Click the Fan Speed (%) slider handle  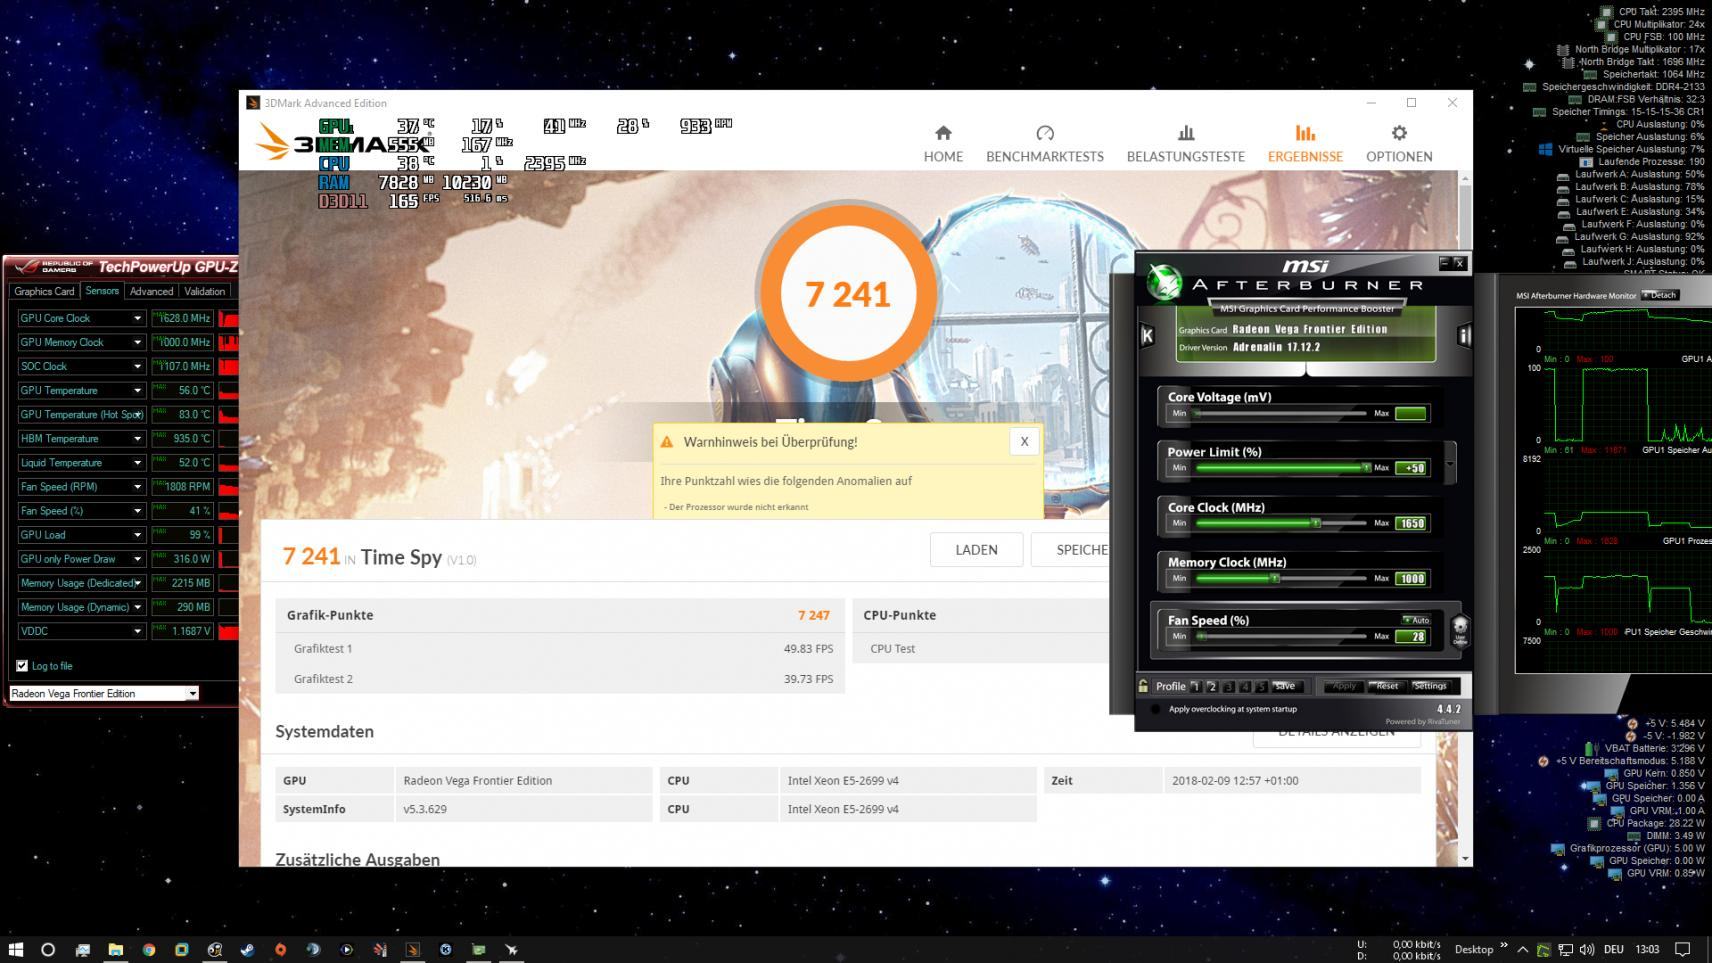[x=1201, y=636]
